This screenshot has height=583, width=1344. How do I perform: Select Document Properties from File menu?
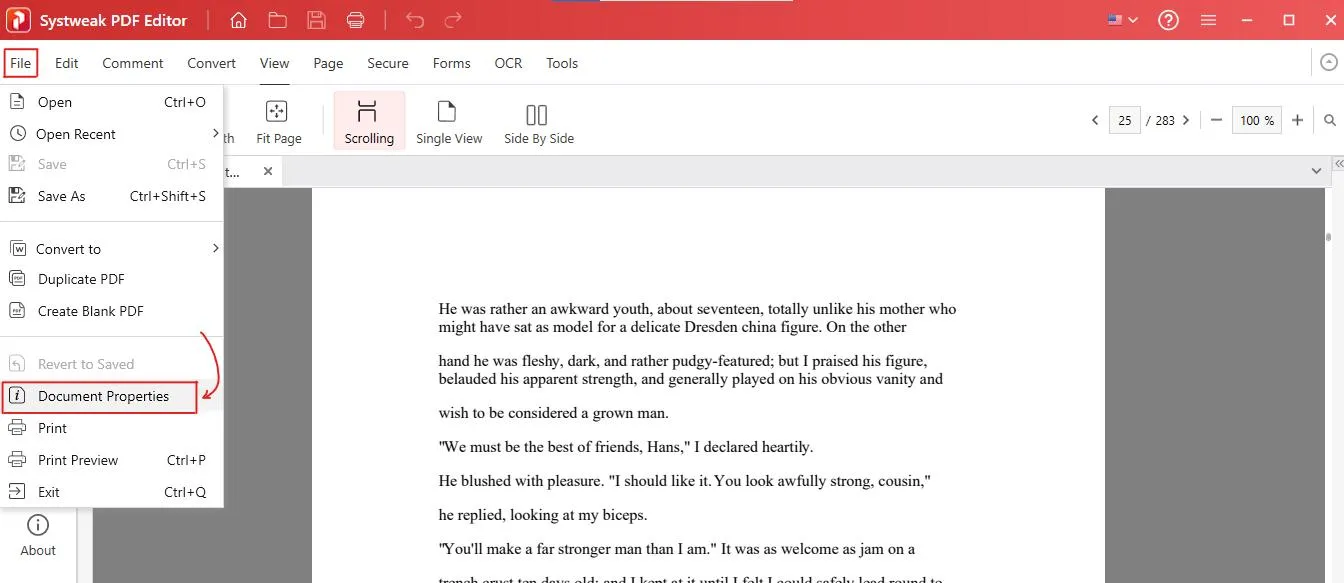click(x=102, y=397)
